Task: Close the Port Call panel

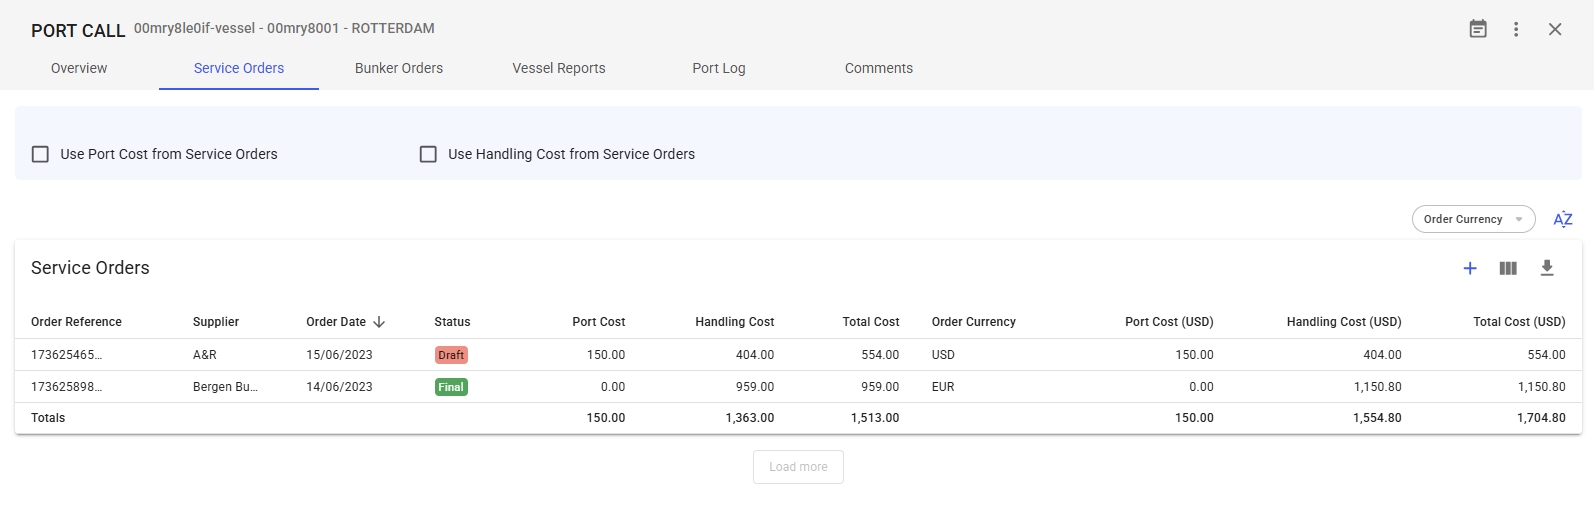Action: tap(1555, 29)
